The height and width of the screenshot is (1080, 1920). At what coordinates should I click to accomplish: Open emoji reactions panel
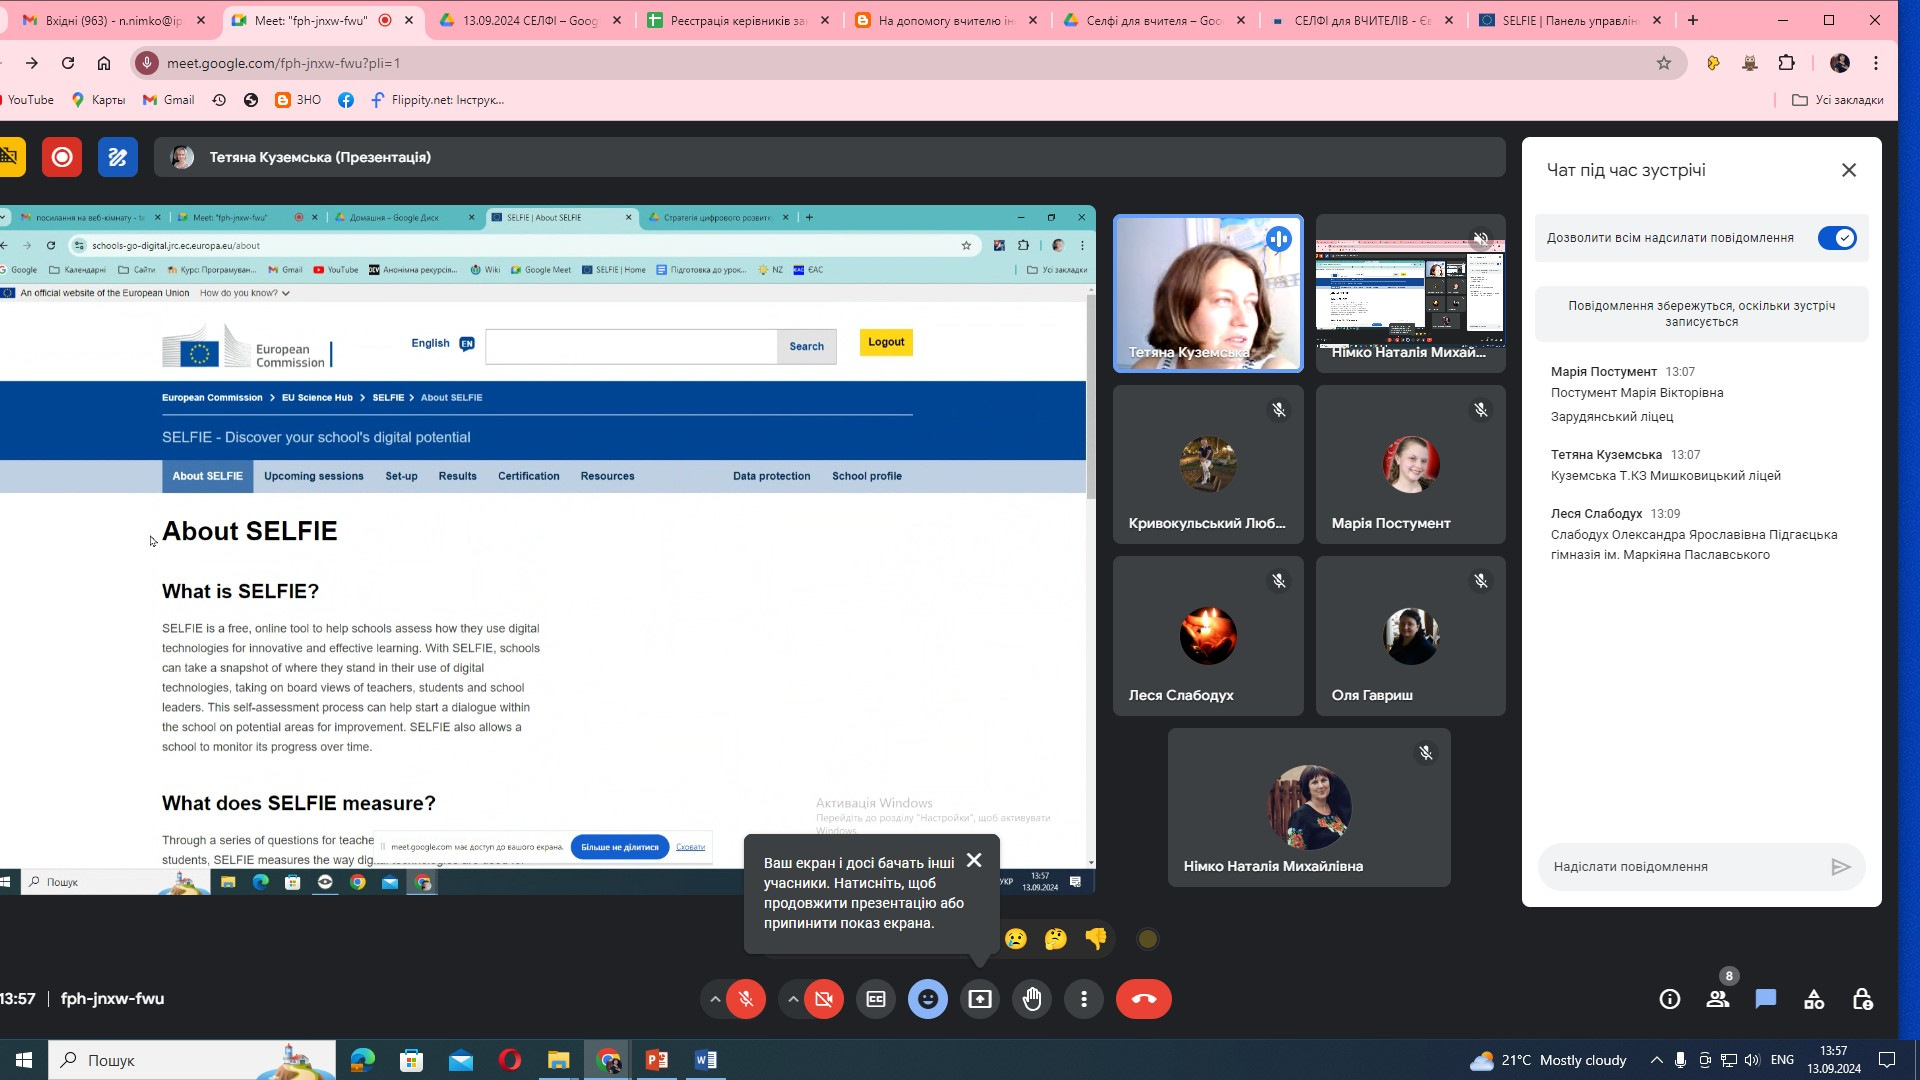tap(928, 999)
